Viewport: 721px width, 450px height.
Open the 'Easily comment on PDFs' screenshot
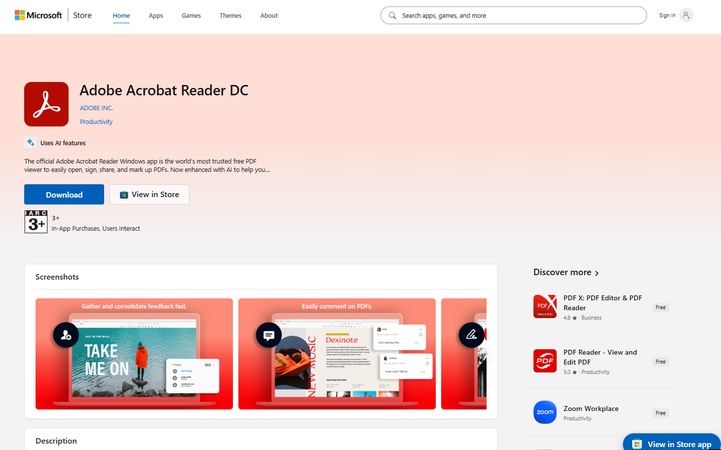pos(337,354)
